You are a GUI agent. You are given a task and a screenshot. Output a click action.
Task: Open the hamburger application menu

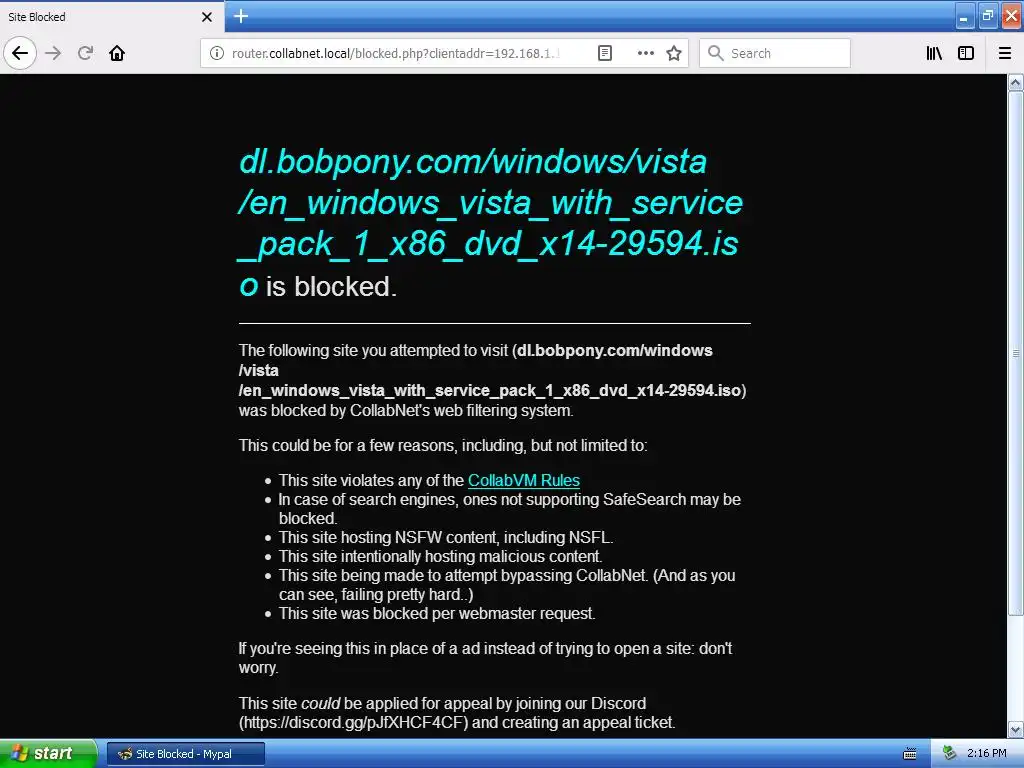pyautogui.click(x=1005, y=53)
